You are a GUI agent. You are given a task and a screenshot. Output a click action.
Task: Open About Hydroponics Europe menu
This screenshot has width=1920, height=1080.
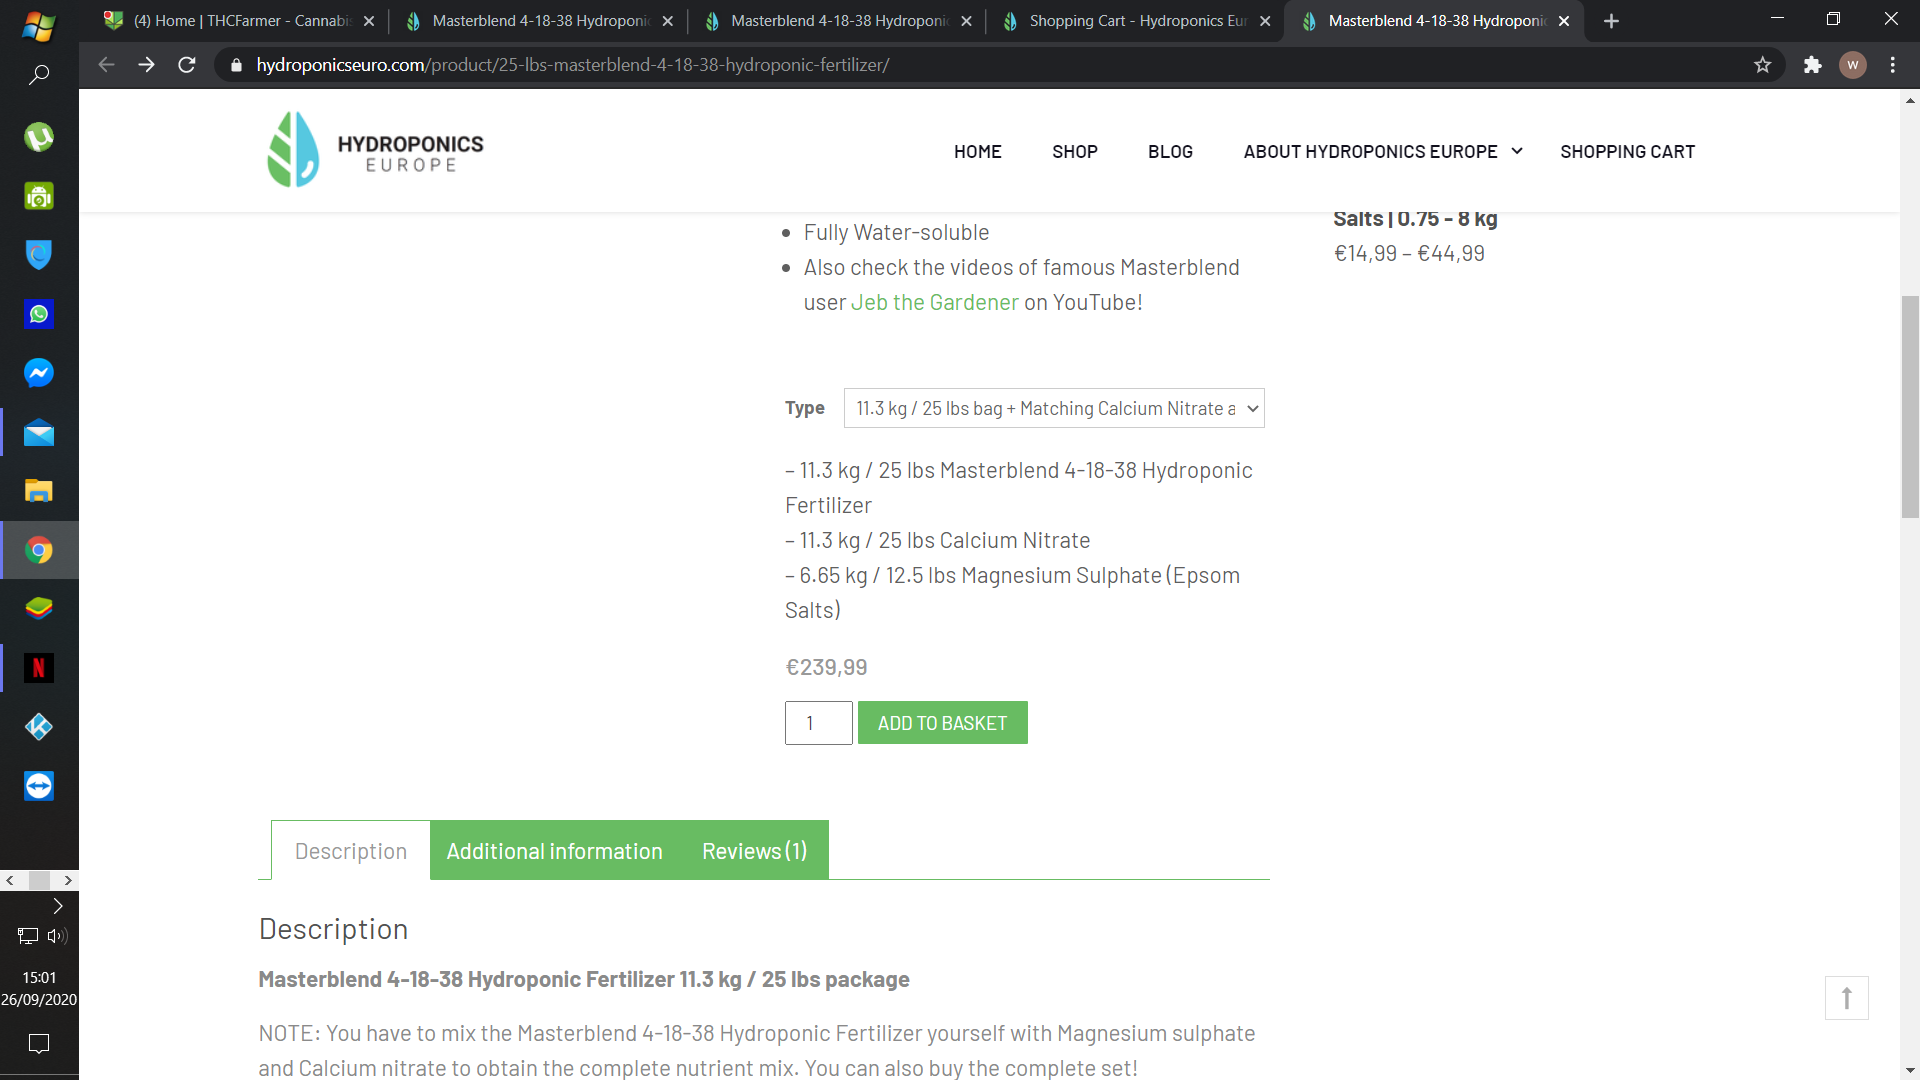click(x=1370, y=152)
